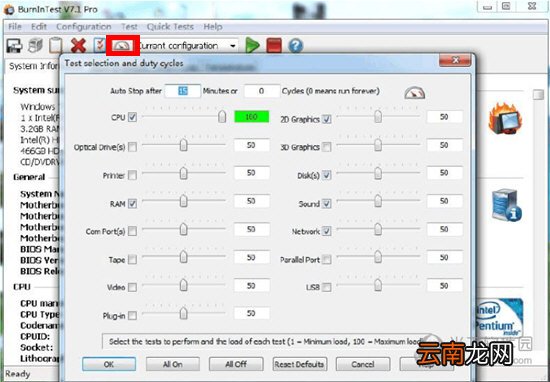Toggle the 2D Graphics test checkbox

pos(327,119)
